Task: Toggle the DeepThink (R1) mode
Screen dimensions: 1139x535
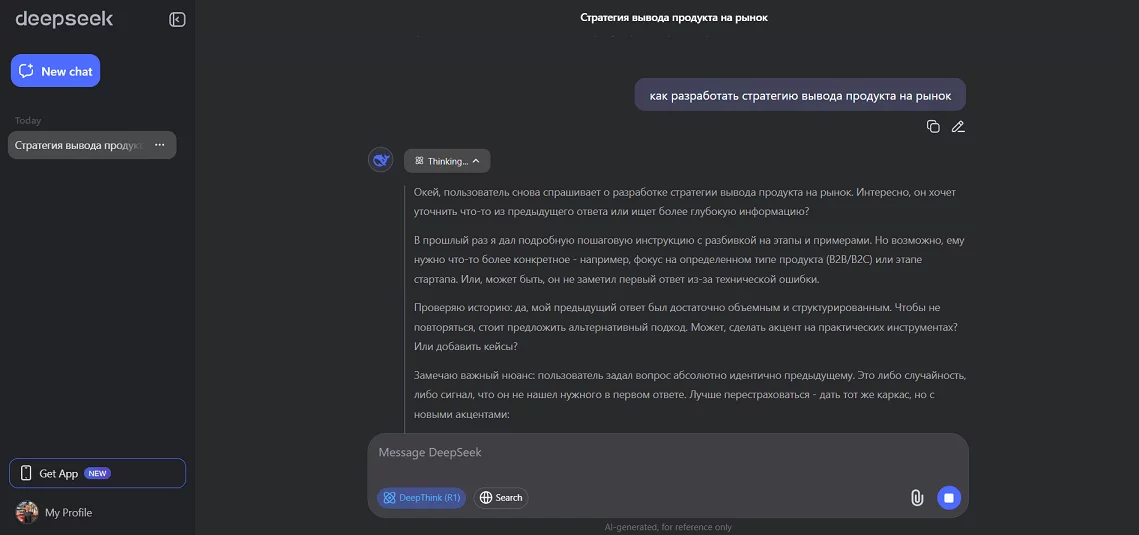Action: [x=421, y=498]
